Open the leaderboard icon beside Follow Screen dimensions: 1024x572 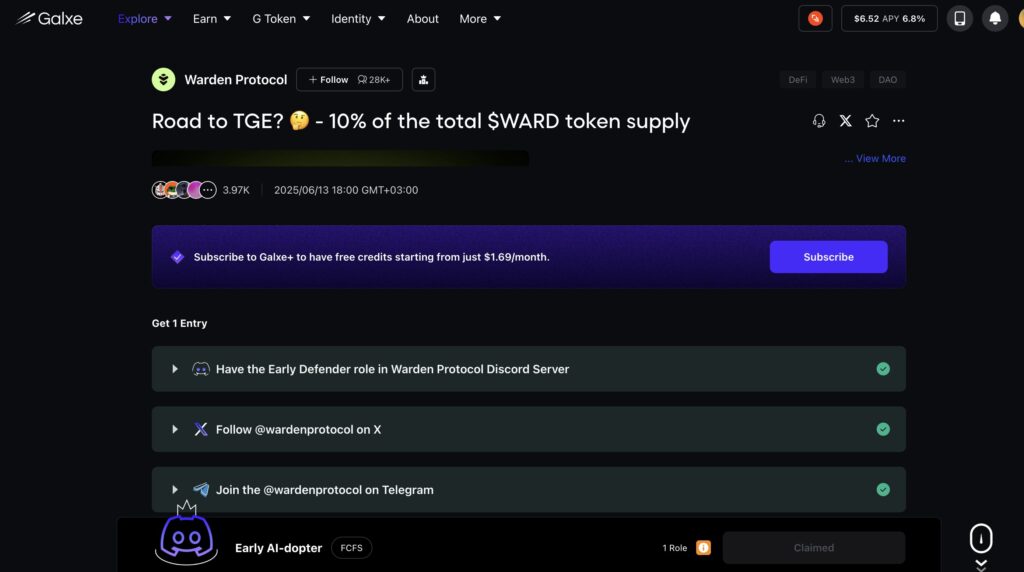coord(423,80)
